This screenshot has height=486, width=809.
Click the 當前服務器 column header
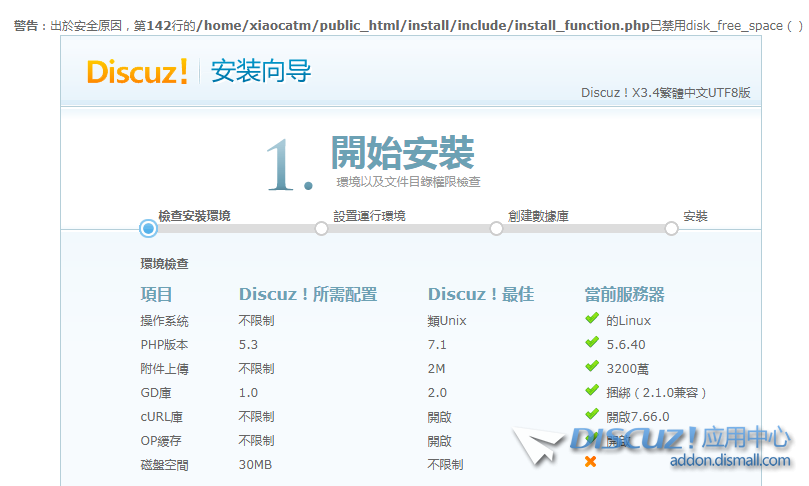pos(624,294)
